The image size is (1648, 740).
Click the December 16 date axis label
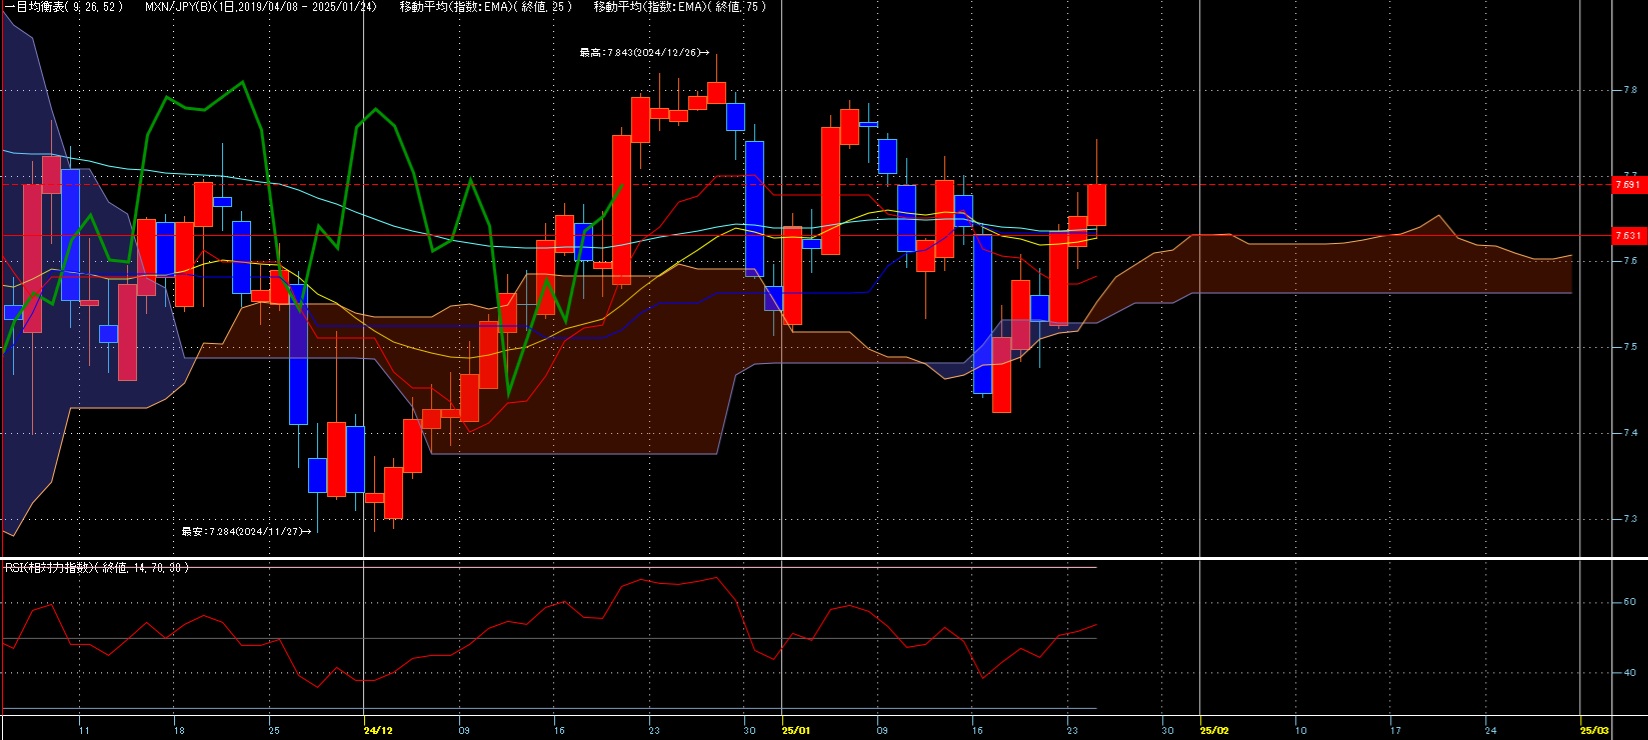tap(559, 731)
